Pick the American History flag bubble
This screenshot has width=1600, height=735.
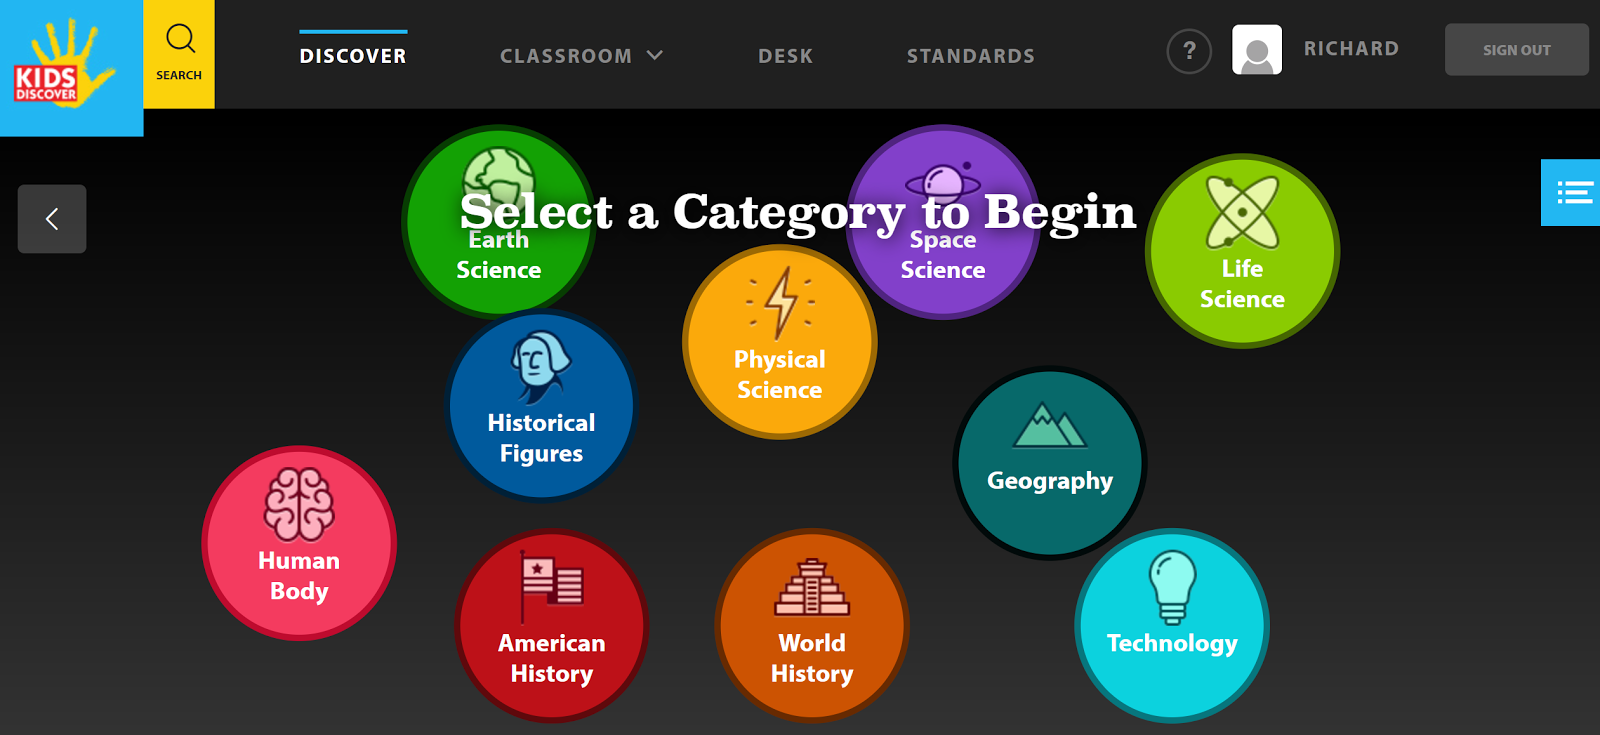552,625
